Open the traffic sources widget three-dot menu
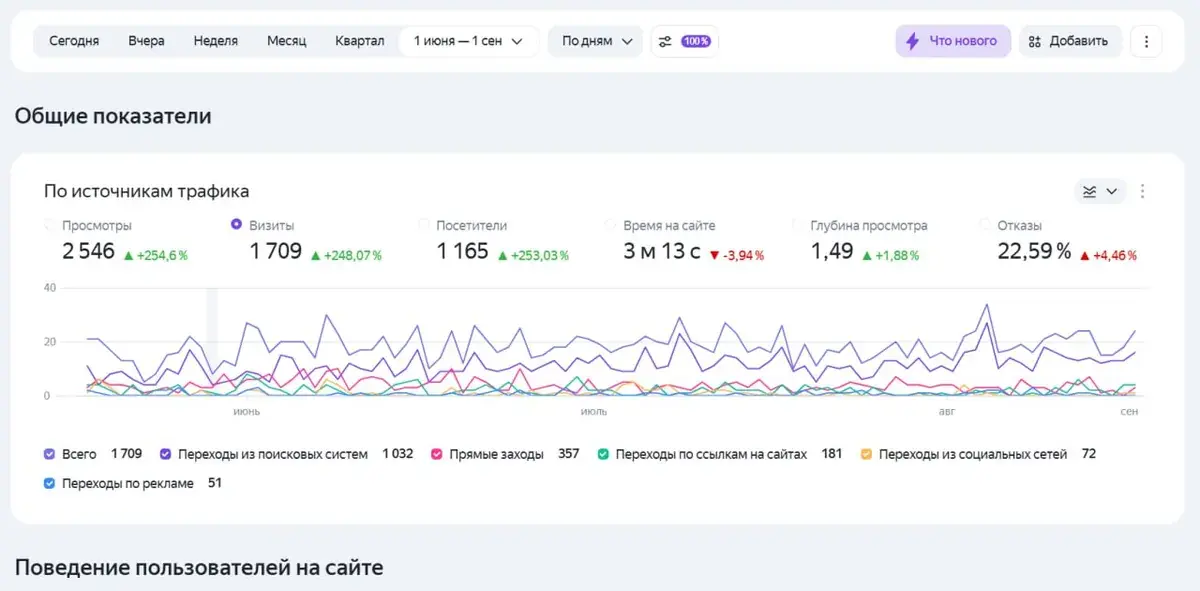The width and height of the screenshot is (1200, 591). click(x=1143, y=191)
